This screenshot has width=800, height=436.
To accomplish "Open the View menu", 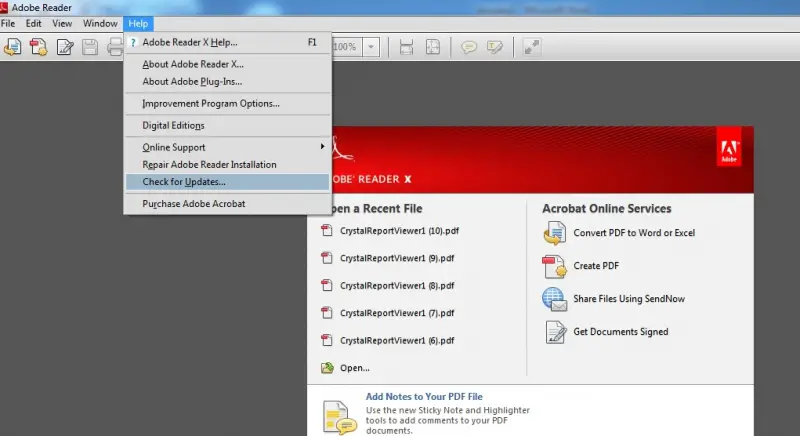I will click(62, 23).
